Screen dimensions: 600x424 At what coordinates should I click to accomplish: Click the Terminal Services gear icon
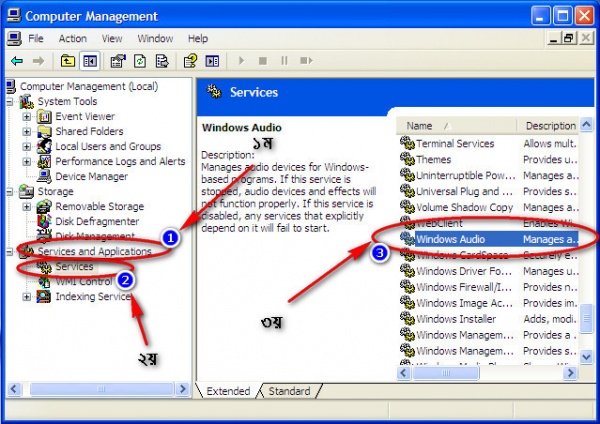pyautogui.click(x=407, y=143)
